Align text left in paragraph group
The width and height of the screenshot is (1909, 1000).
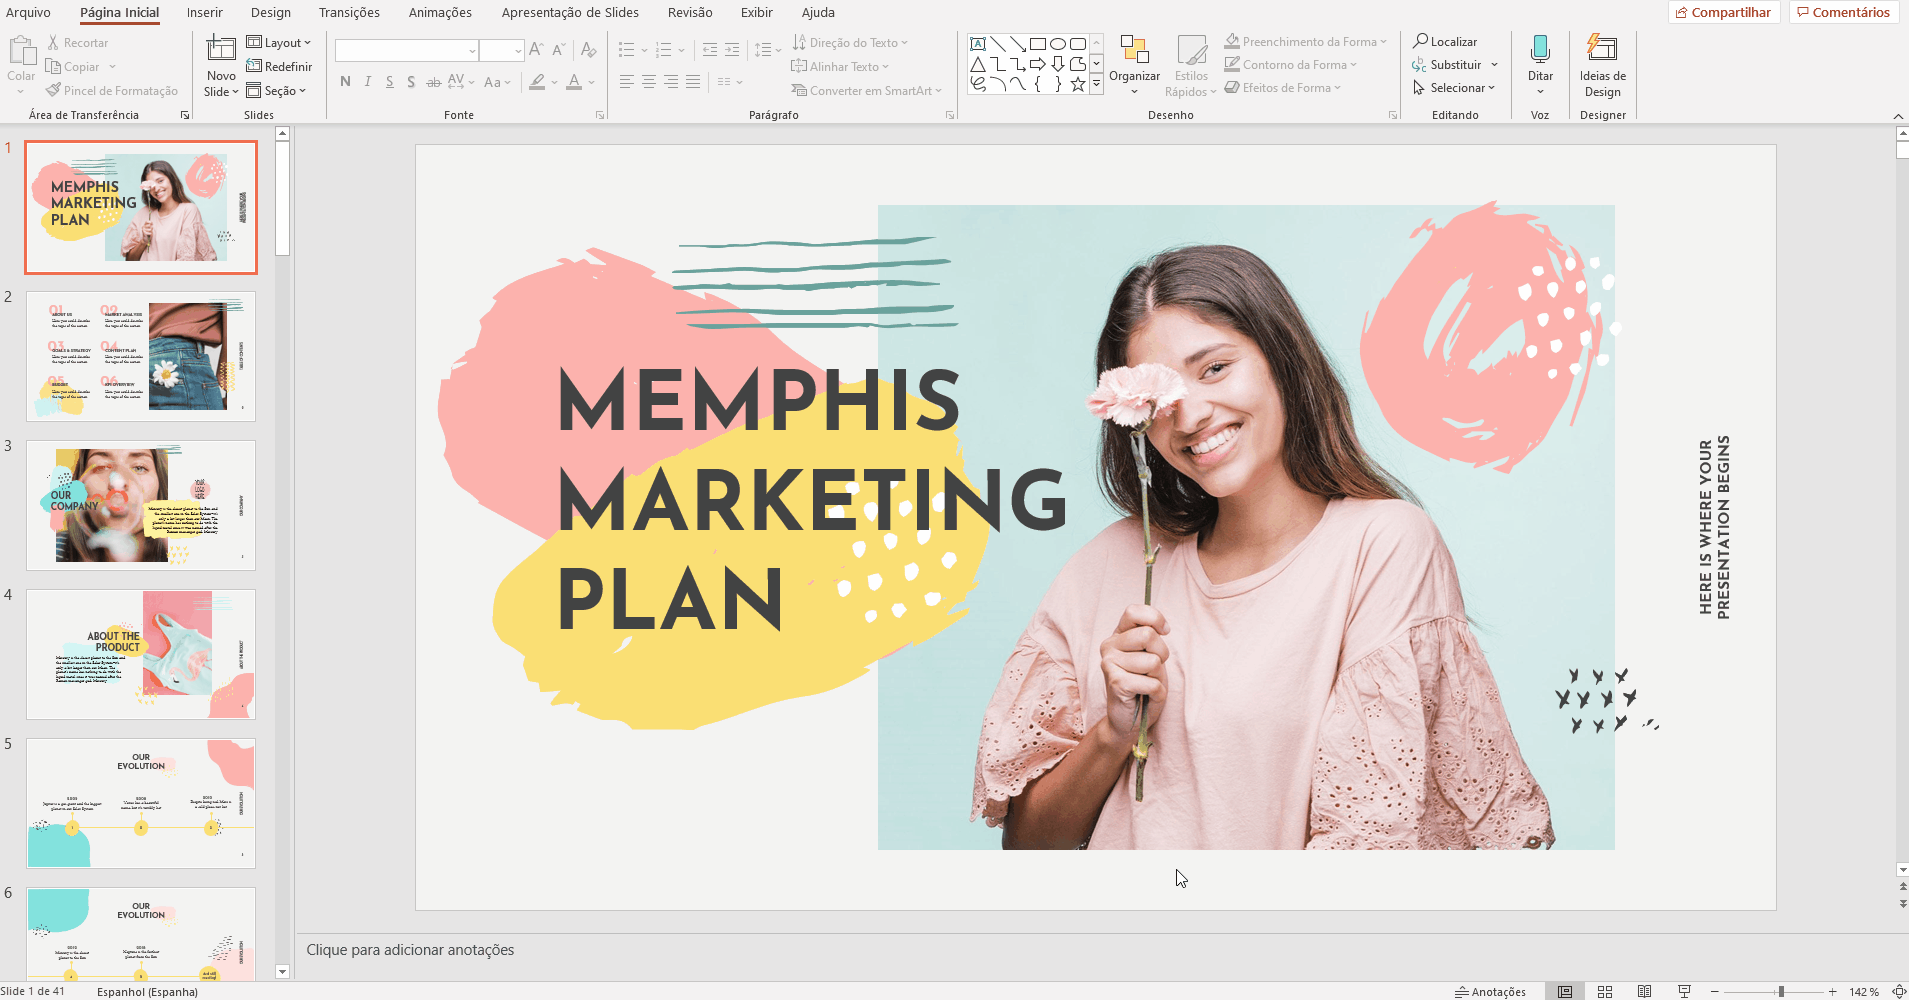(x=627, y=82)
